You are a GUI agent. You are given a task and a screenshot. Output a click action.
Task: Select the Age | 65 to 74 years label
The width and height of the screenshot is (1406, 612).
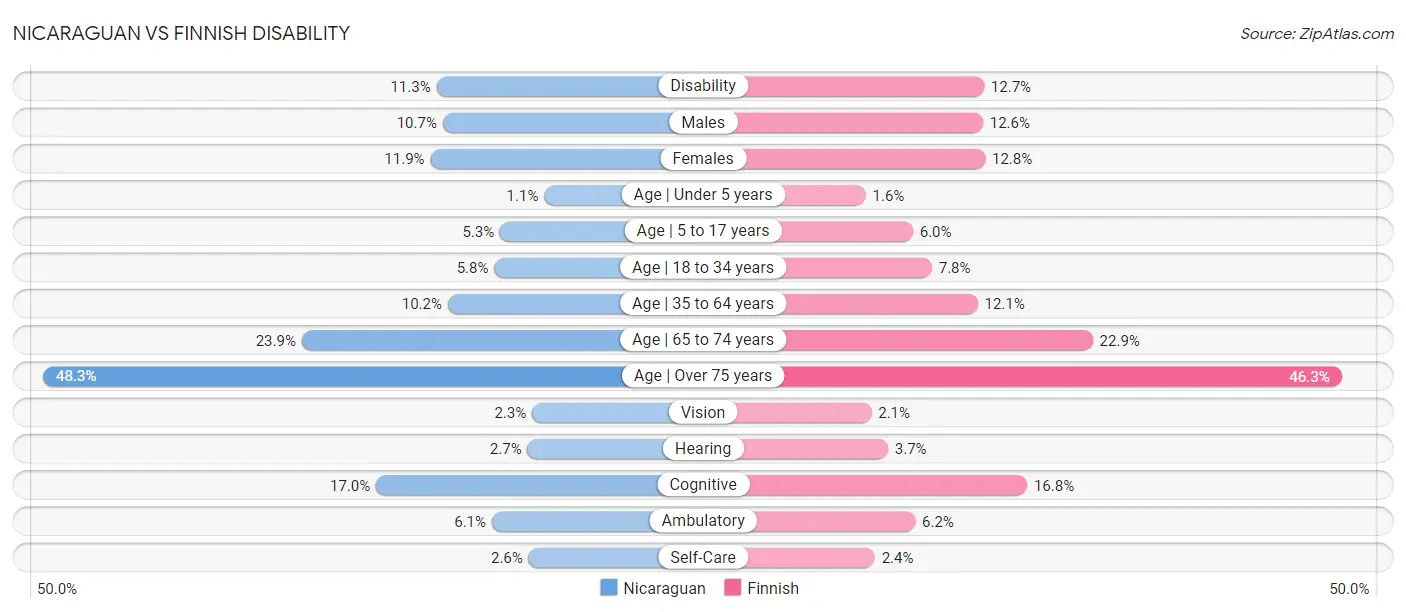point(703,339)
